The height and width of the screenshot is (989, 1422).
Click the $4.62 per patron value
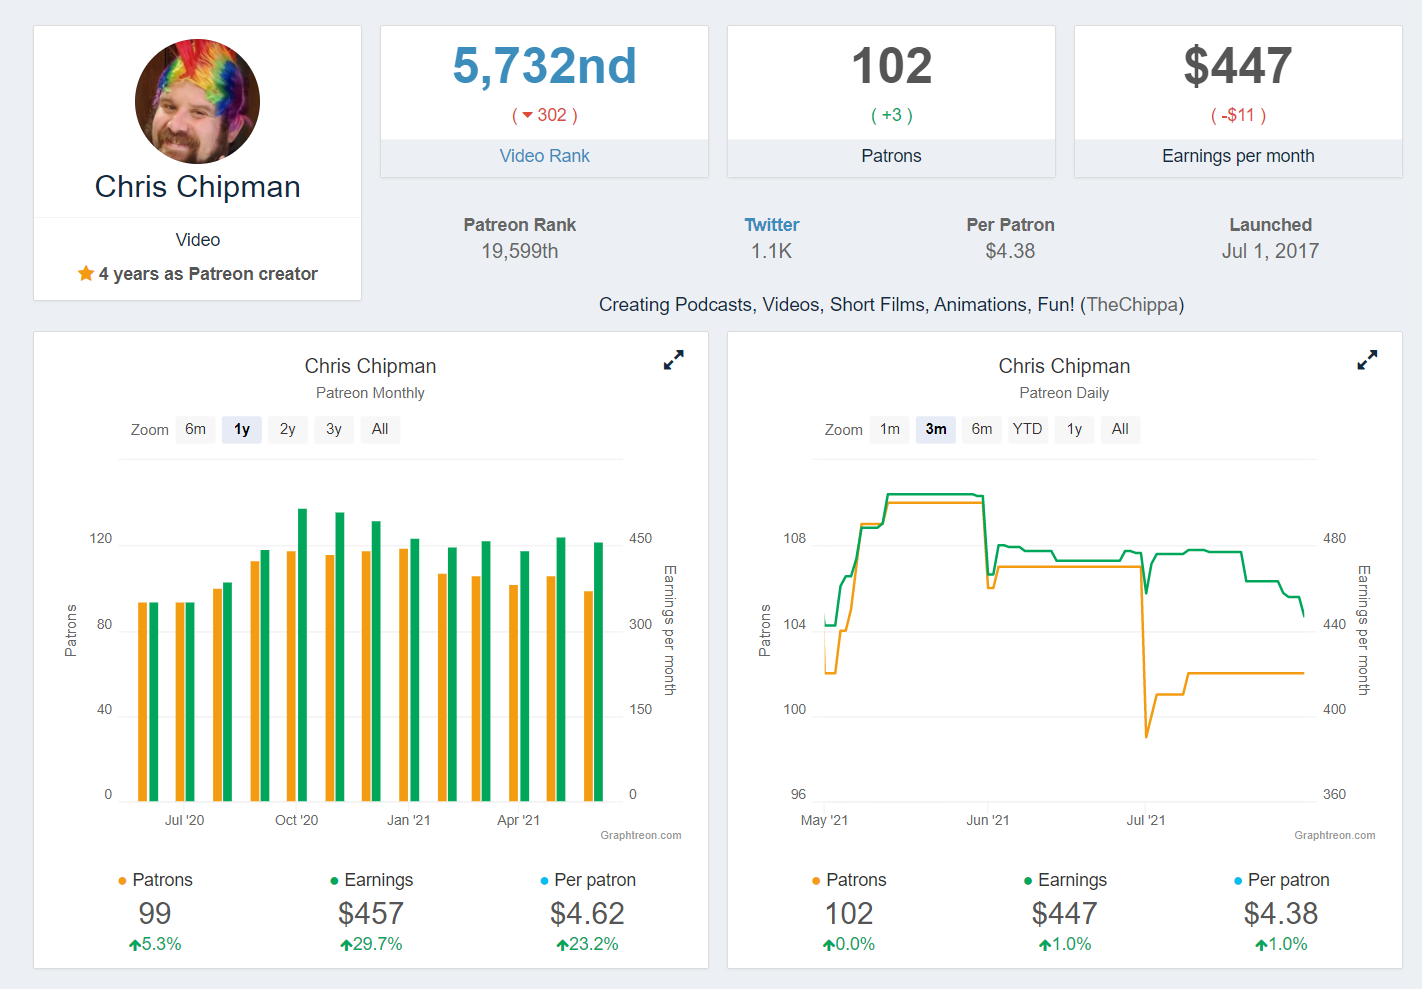tap(587, 913)
